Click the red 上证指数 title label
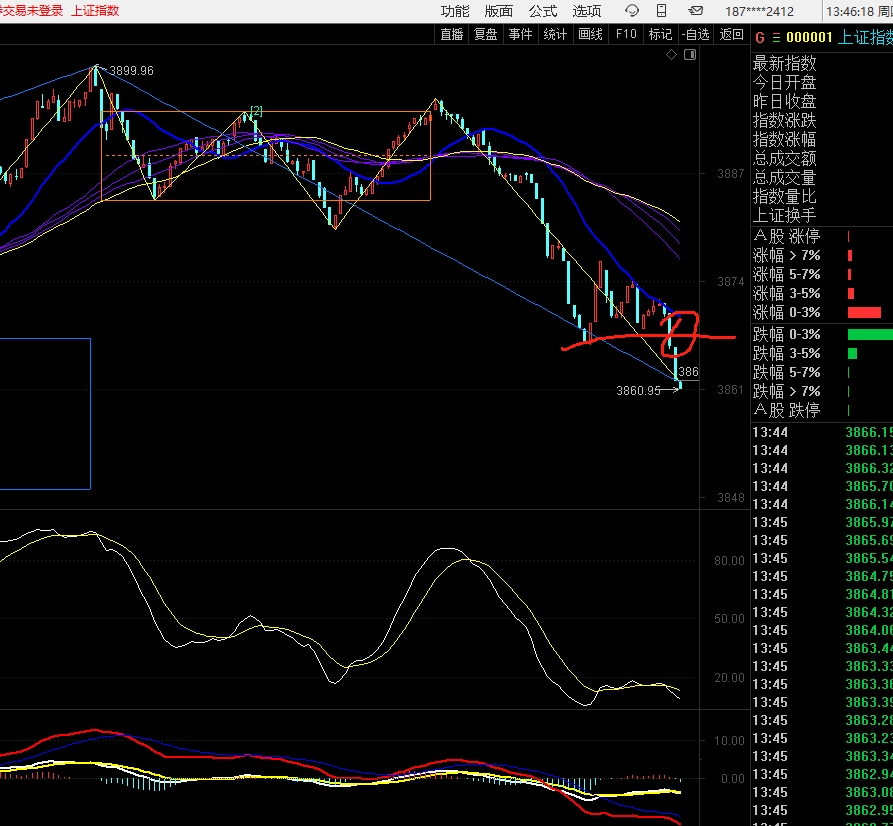Viewport: 893px width, 826px height. click(x=95, y=11)
